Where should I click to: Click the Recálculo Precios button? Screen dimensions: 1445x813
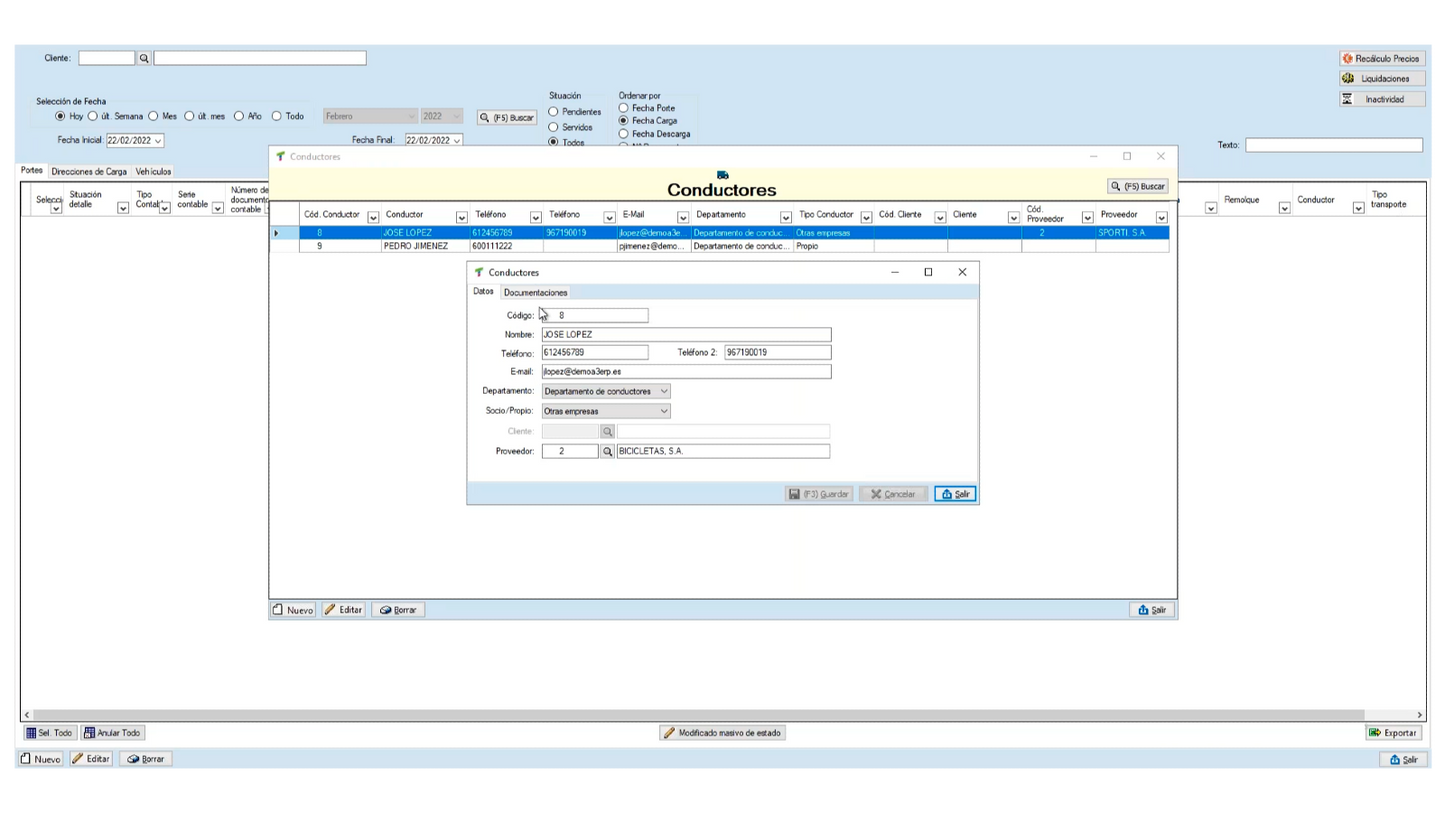click(1382, 59)
